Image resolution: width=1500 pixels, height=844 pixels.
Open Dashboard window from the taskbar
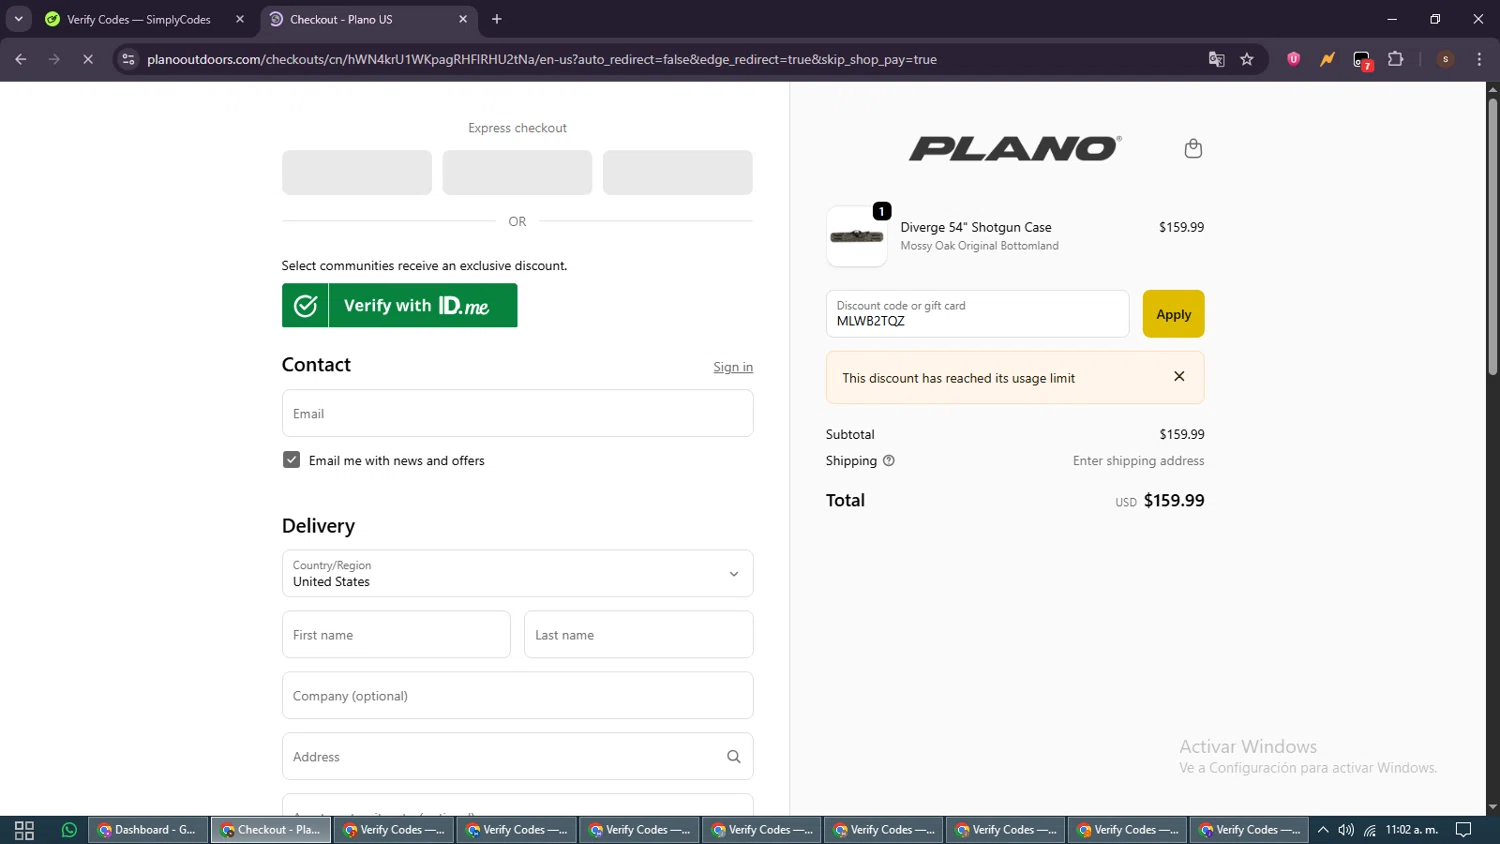pyautogui.click(x=148, y=830)
